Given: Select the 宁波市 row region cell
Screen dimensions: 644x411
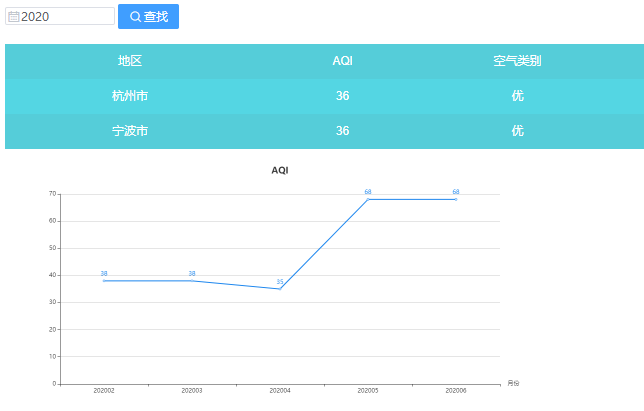Looking at the screenshot, I should [x=130, y=131].
